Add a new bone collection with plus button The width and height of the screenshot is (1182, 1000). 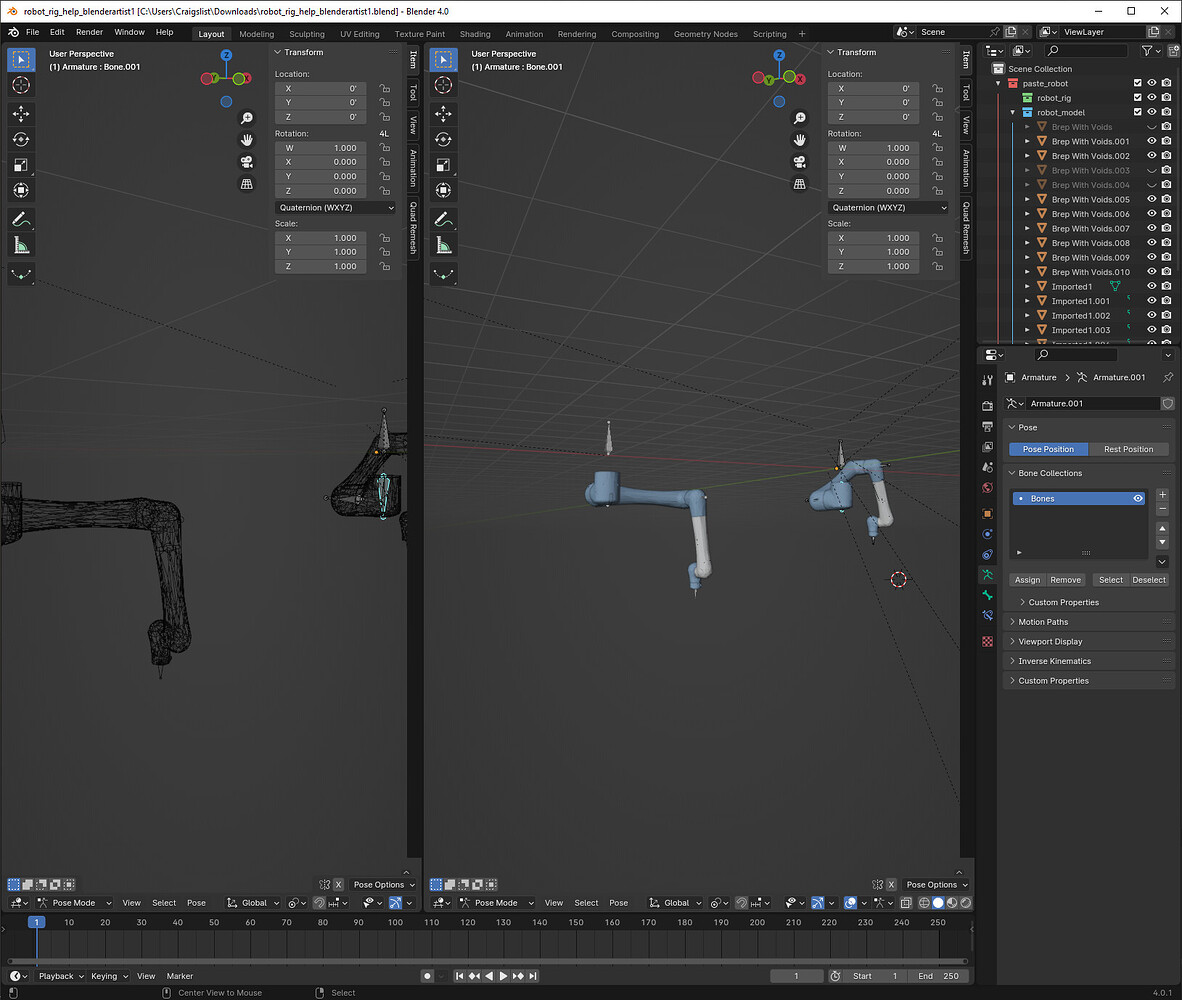point(1162,495)
